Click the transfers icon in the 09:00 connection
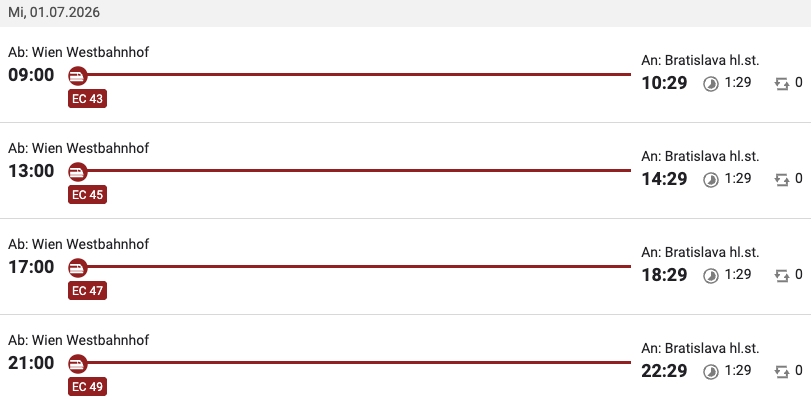The height and width of the screenshot is (409, 811). tap(782, 84)
